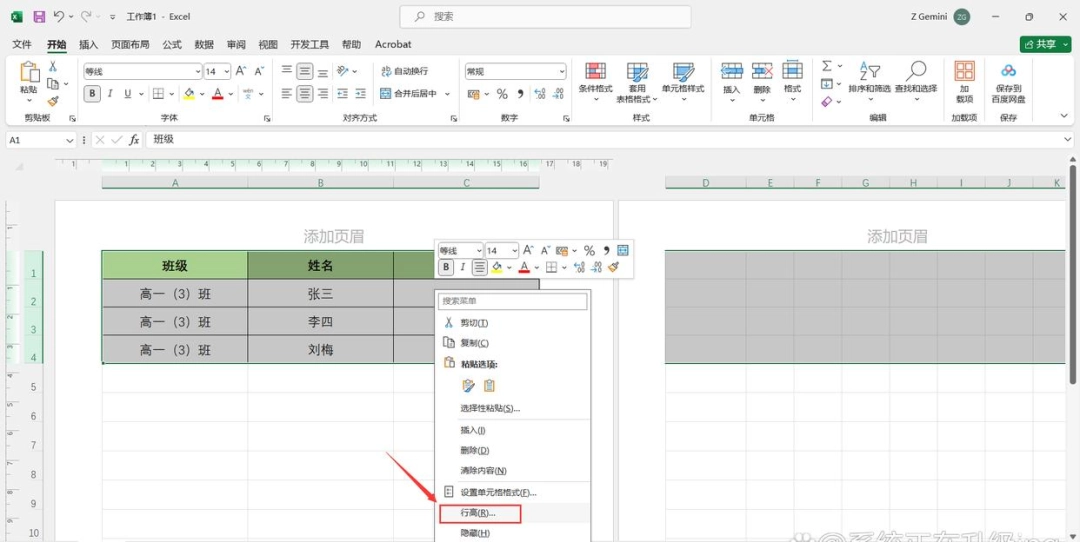
Task: Toggle Bold in the ribbon font group
Action: coord(92,94)
